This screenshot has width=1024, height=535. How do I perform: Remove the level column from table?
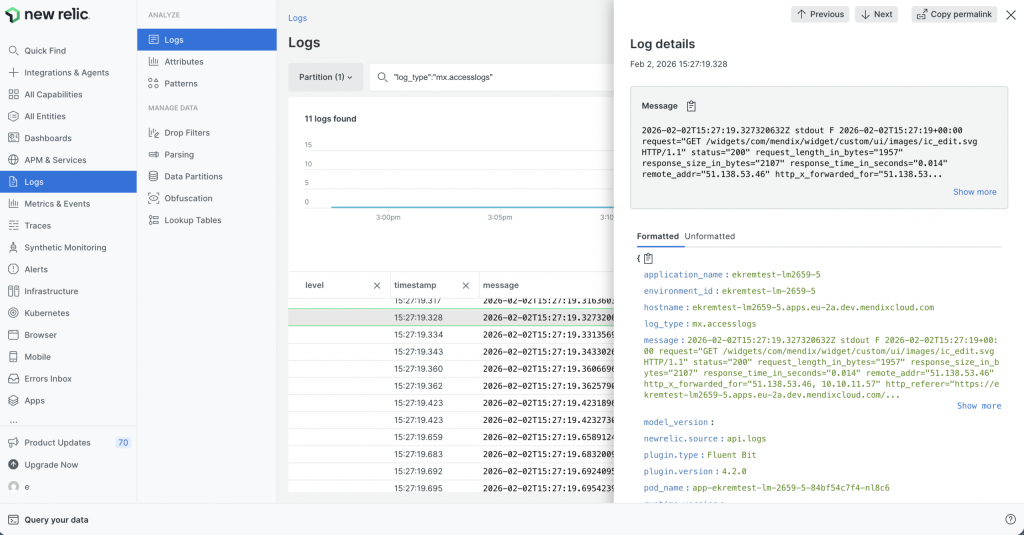377,286
